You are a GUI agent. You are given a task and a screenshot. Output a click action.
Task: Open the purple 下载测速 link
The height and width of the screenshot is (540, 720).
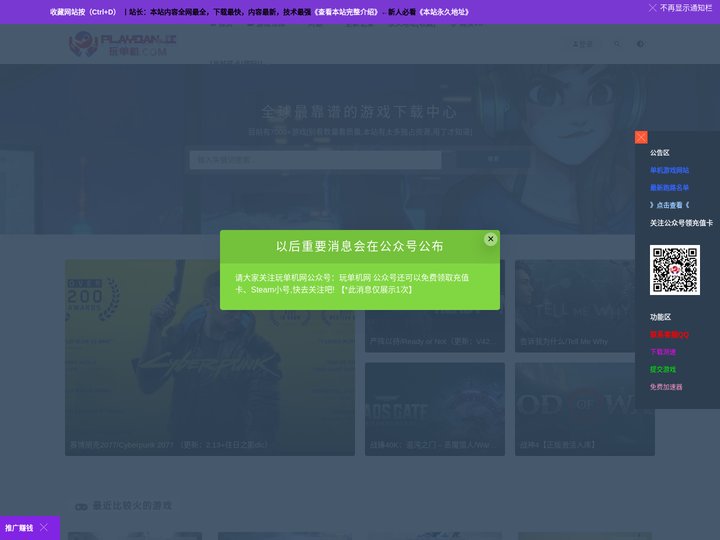[663, 352]
